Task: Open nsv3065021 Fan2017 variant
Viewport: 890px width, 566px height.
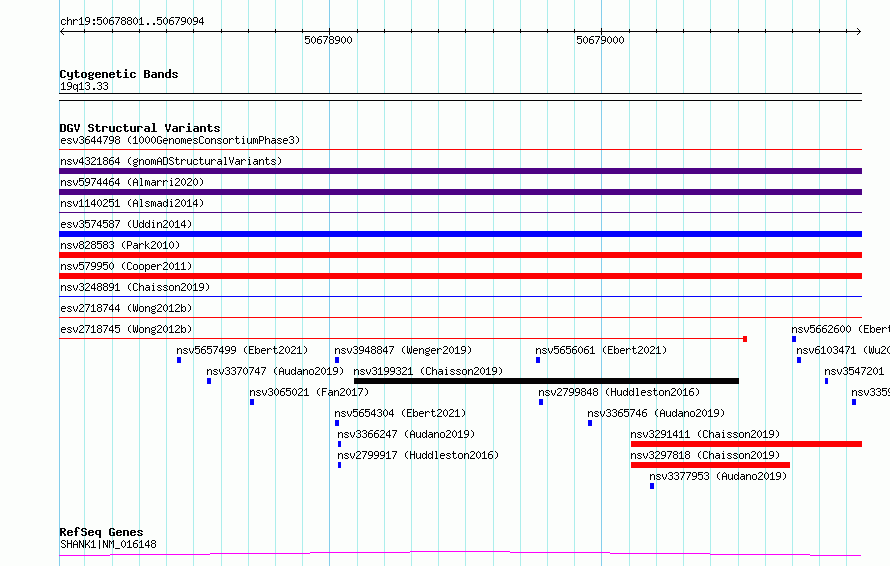Action: pos(309,392)
